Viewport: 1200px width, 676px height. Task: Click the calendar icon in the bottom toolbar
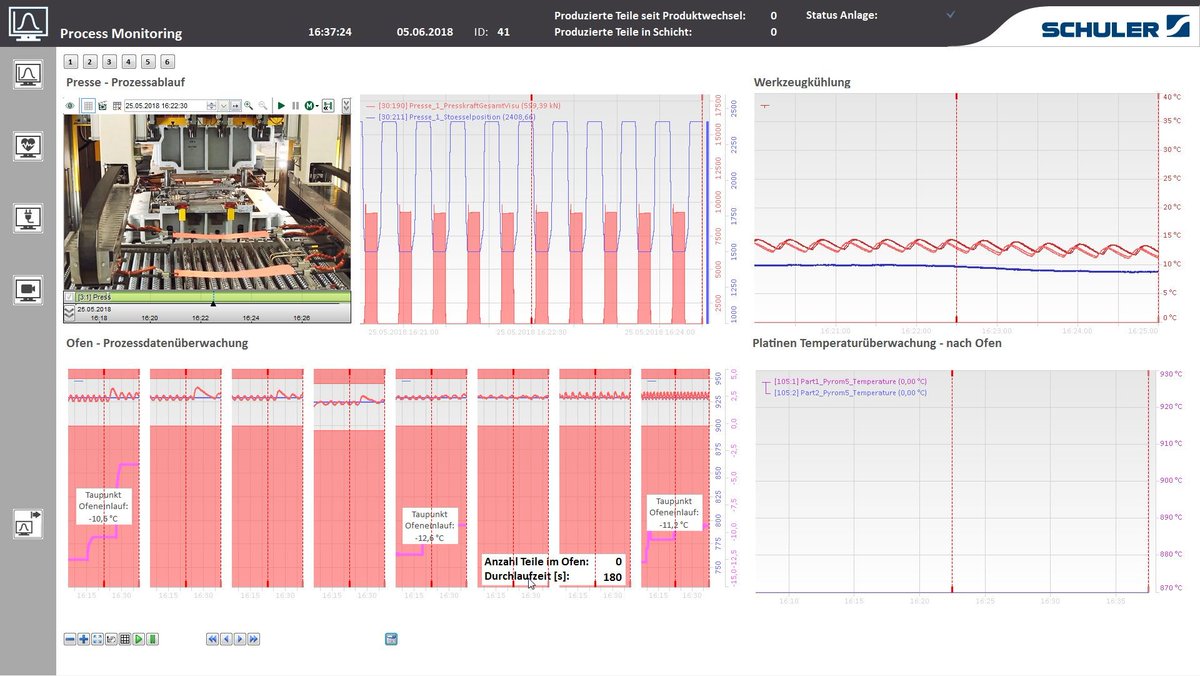(391, 639)
